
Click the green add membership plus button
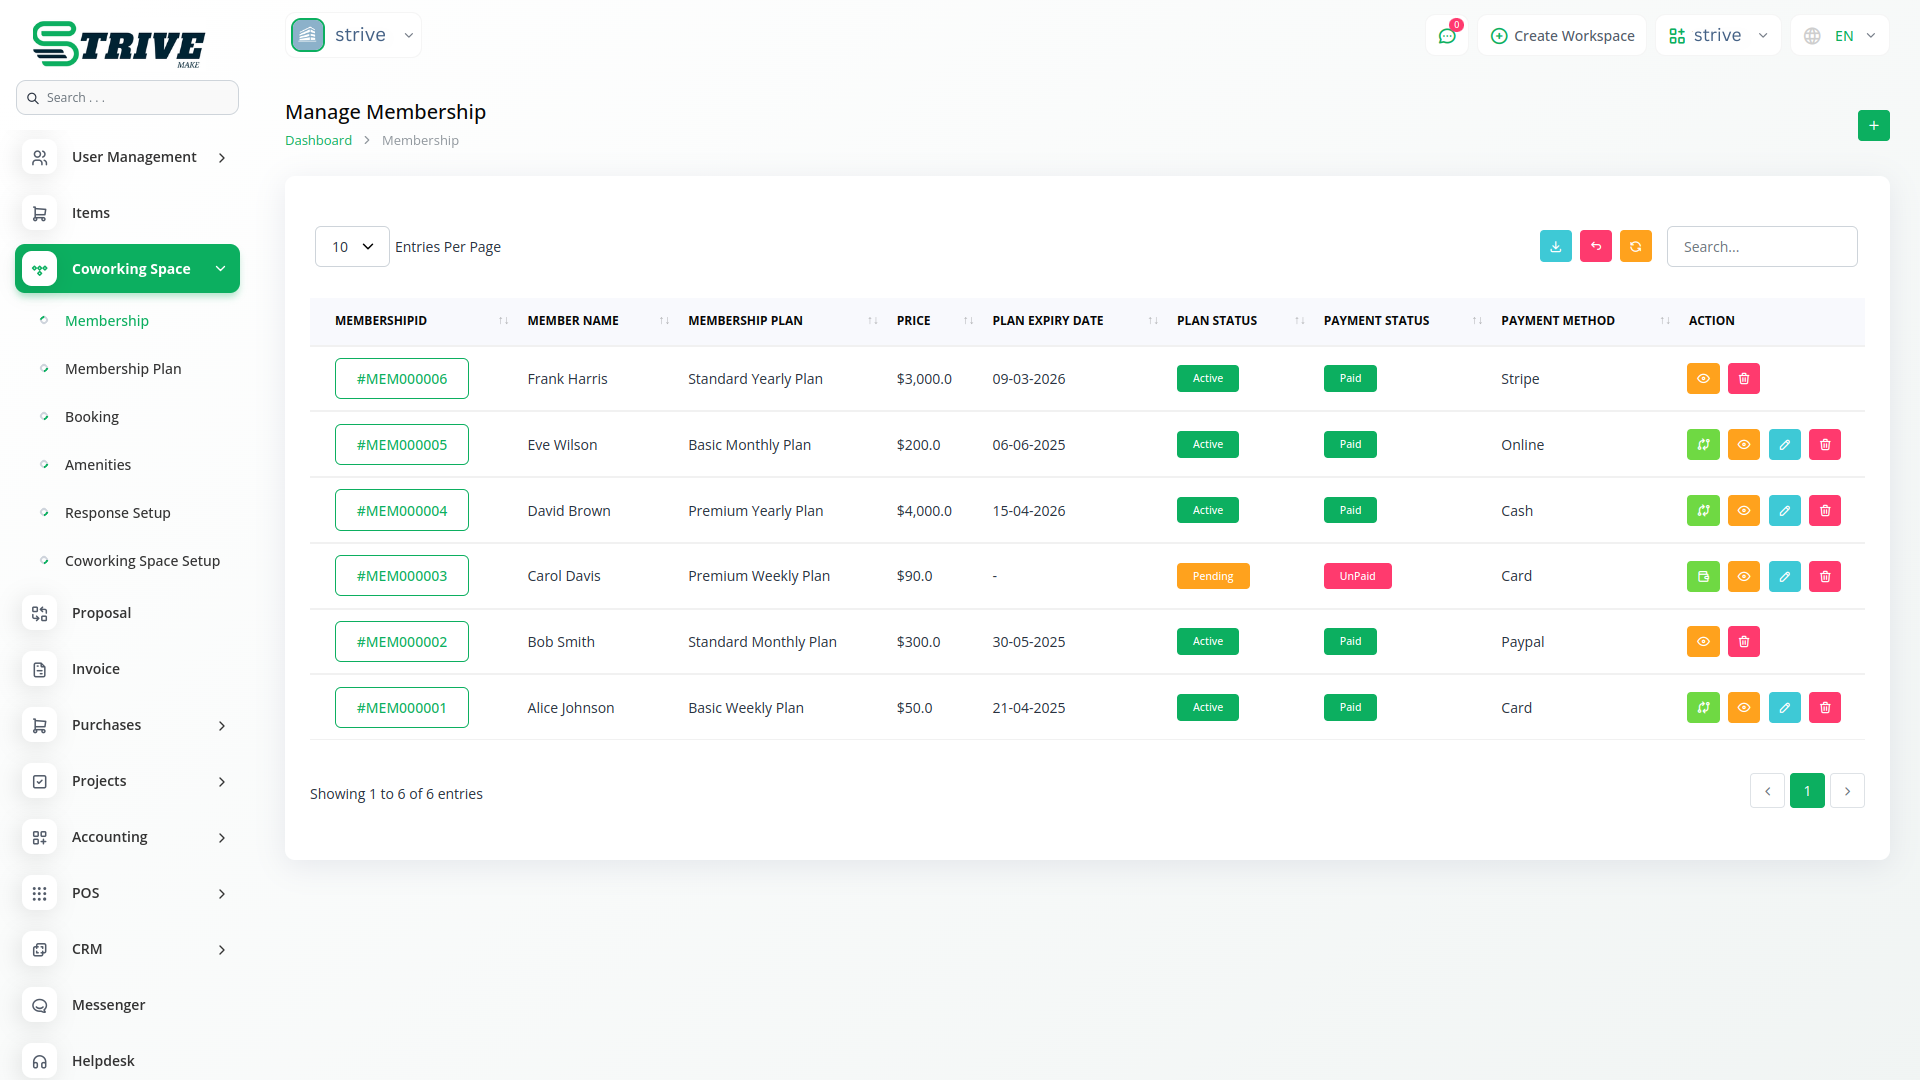click(x=1873, y=125)
